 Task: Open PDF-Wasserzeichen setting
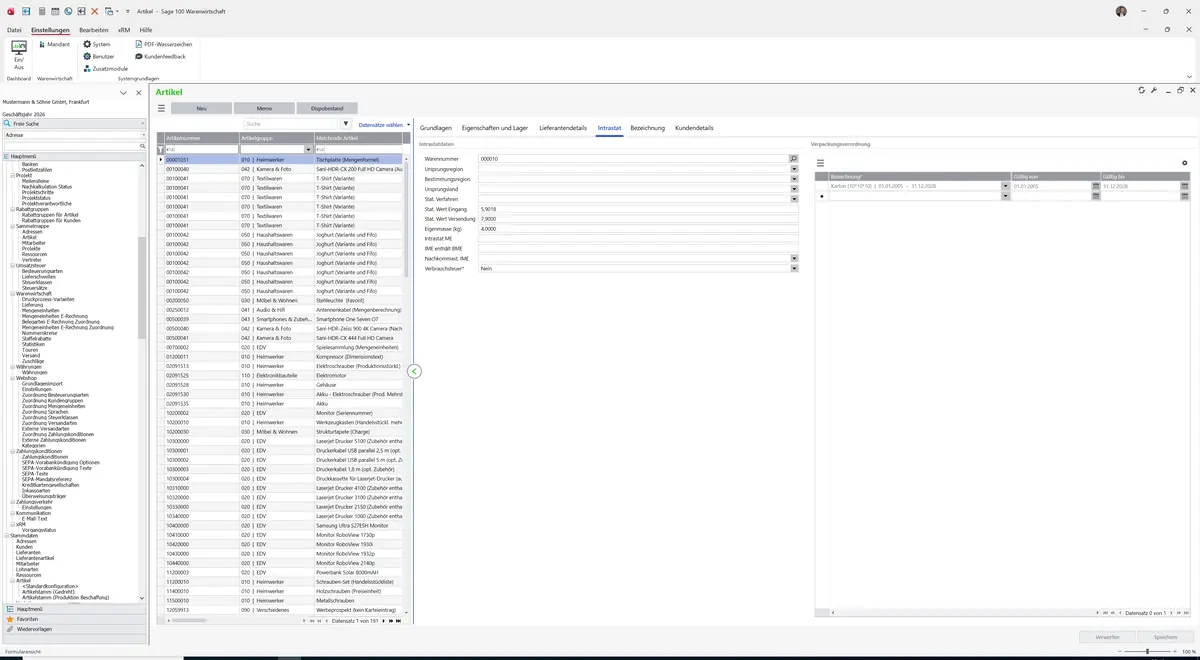[164, 44]
